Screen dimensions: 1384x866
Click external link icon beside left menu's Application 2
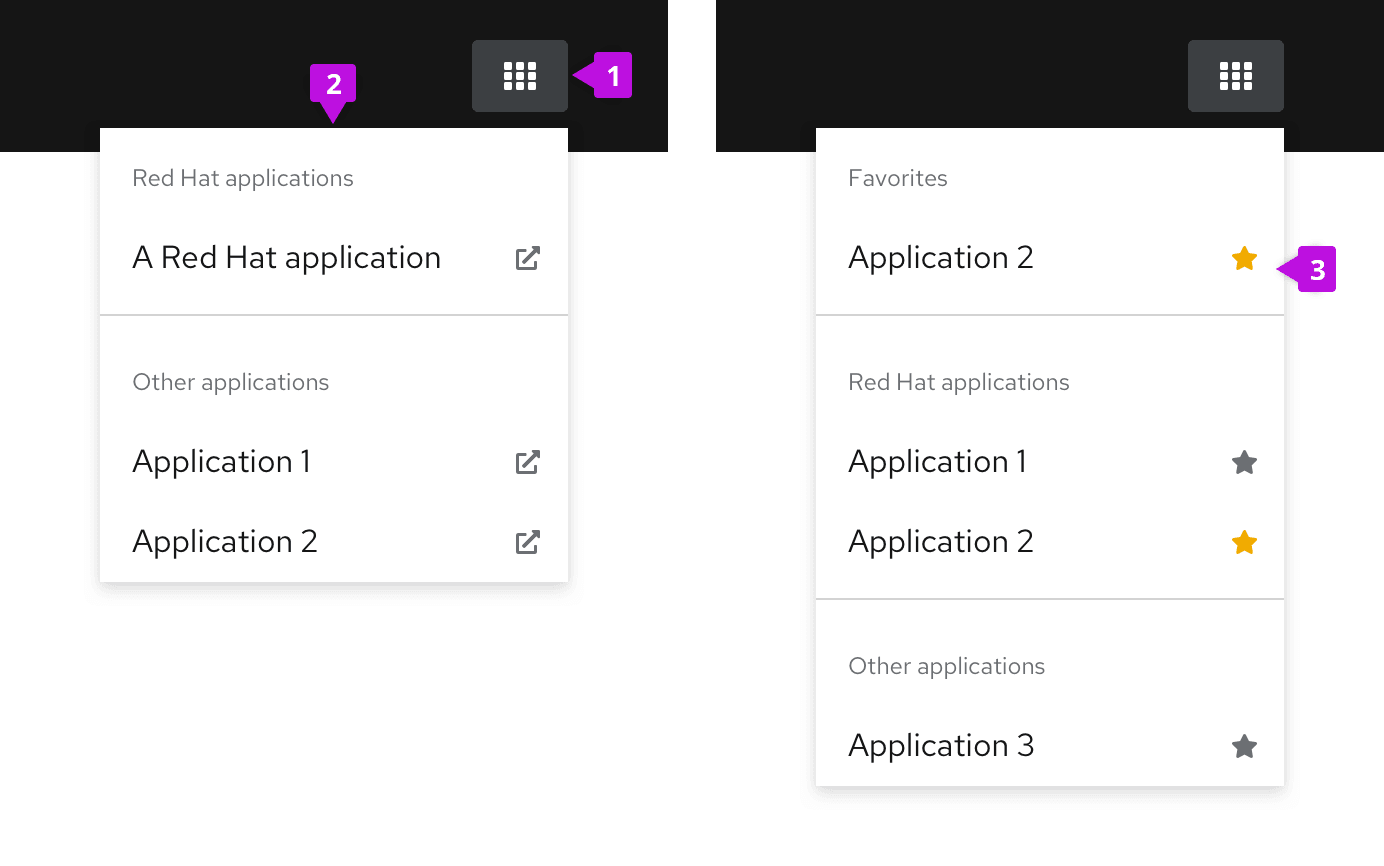pos(527,542)
